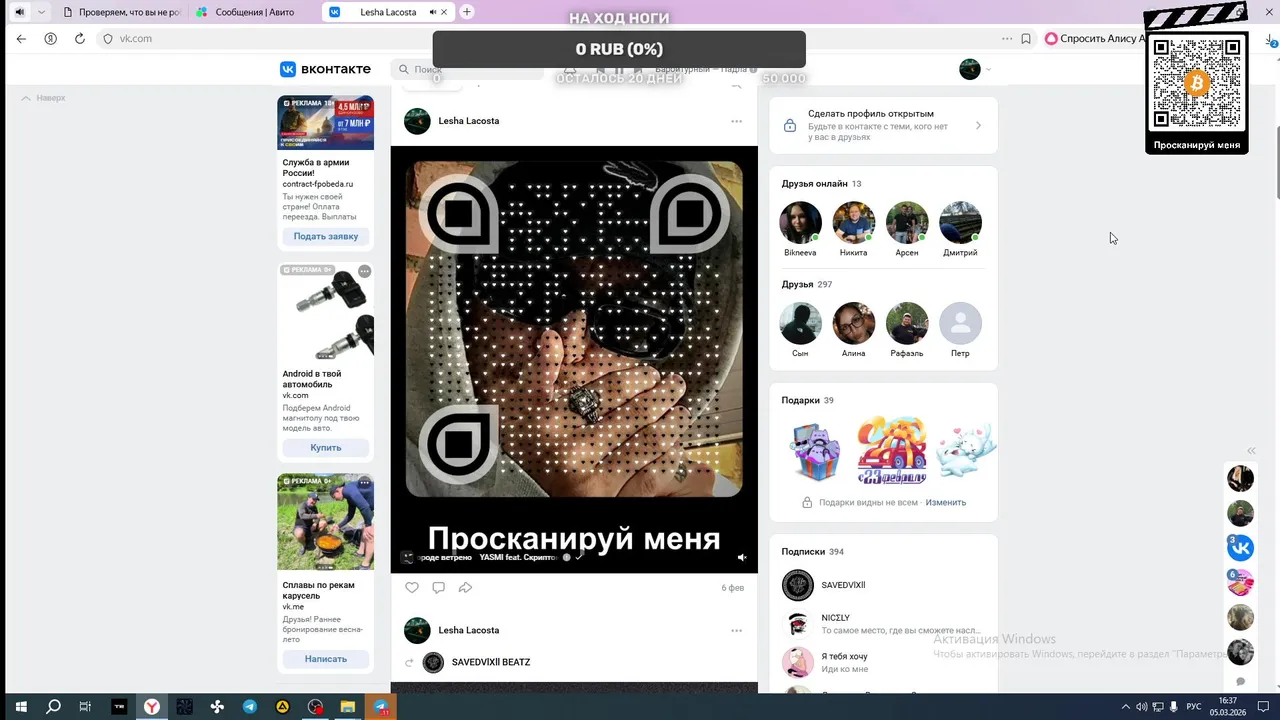The height and width of the screenshot is (720, 1280).
Task: Reload the page with refresh icon
Action: point(80,39)
